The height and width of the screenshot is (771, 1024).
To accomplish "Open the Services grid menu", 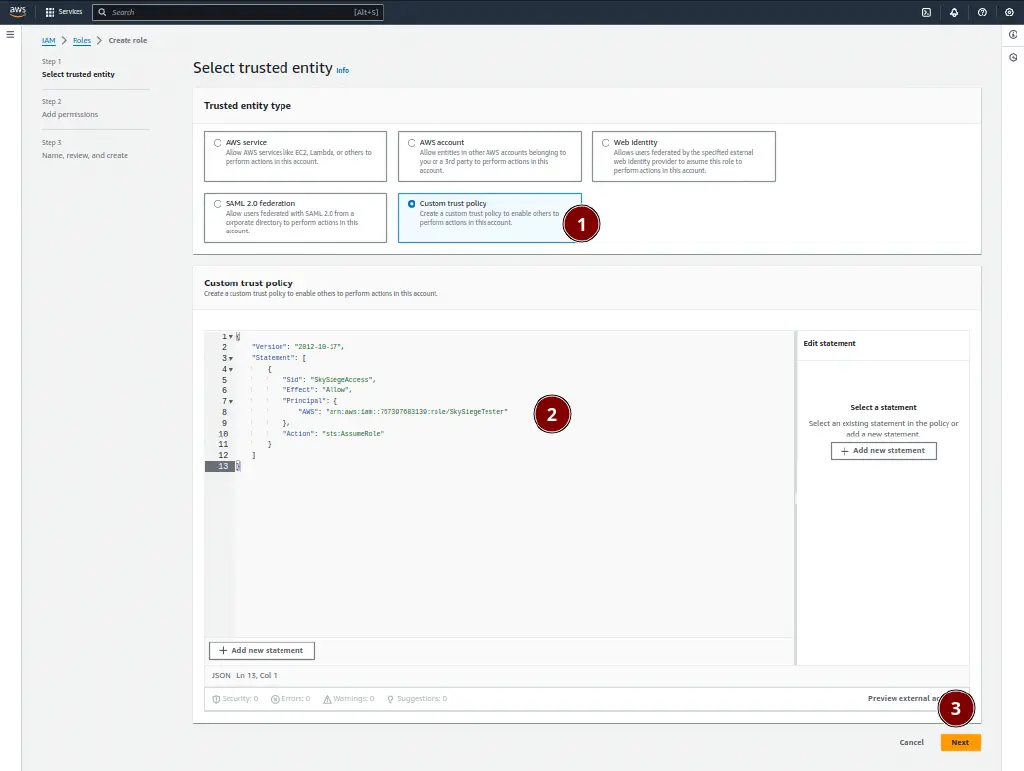I will [63, 12].
